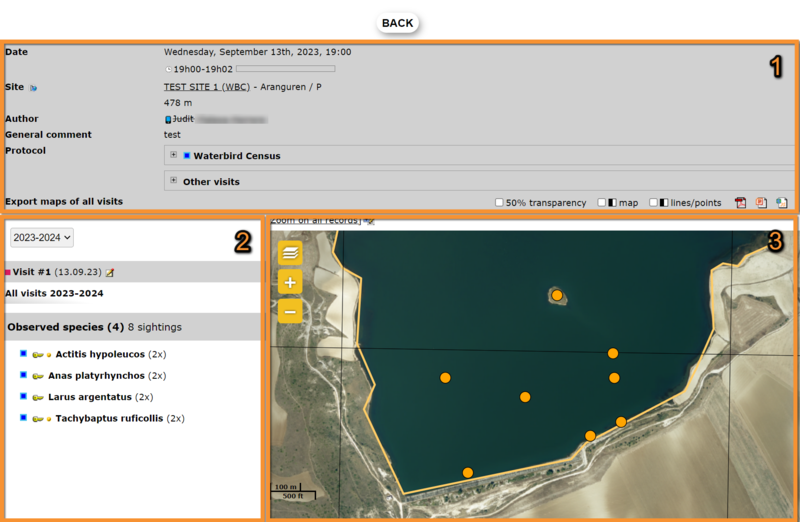Open Actitis hypoleucos species entry

point(100,354)
